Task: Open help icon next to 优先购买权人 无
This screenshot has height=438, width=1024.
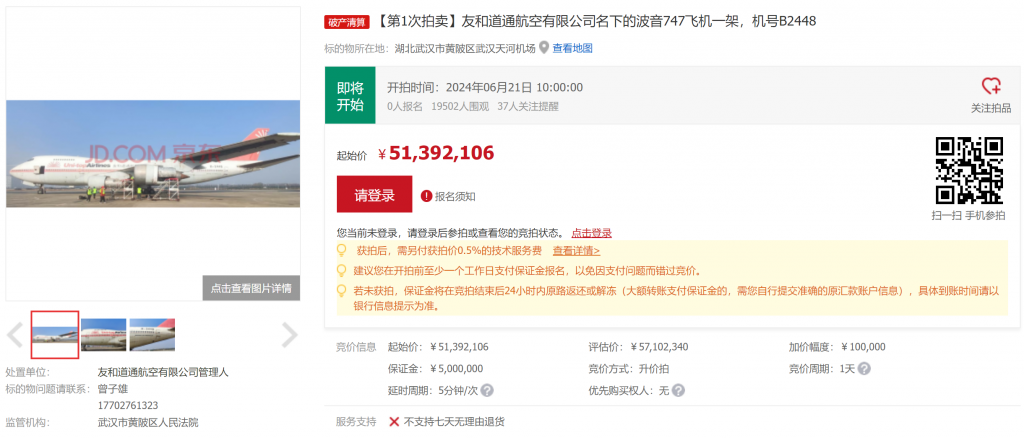Action: point(679,390)
